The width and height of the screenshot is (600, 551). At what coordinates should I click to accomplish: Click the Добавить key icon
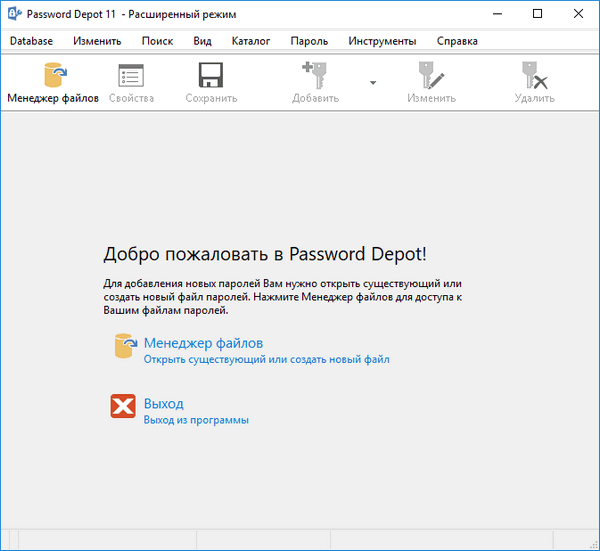click(315, 76)
